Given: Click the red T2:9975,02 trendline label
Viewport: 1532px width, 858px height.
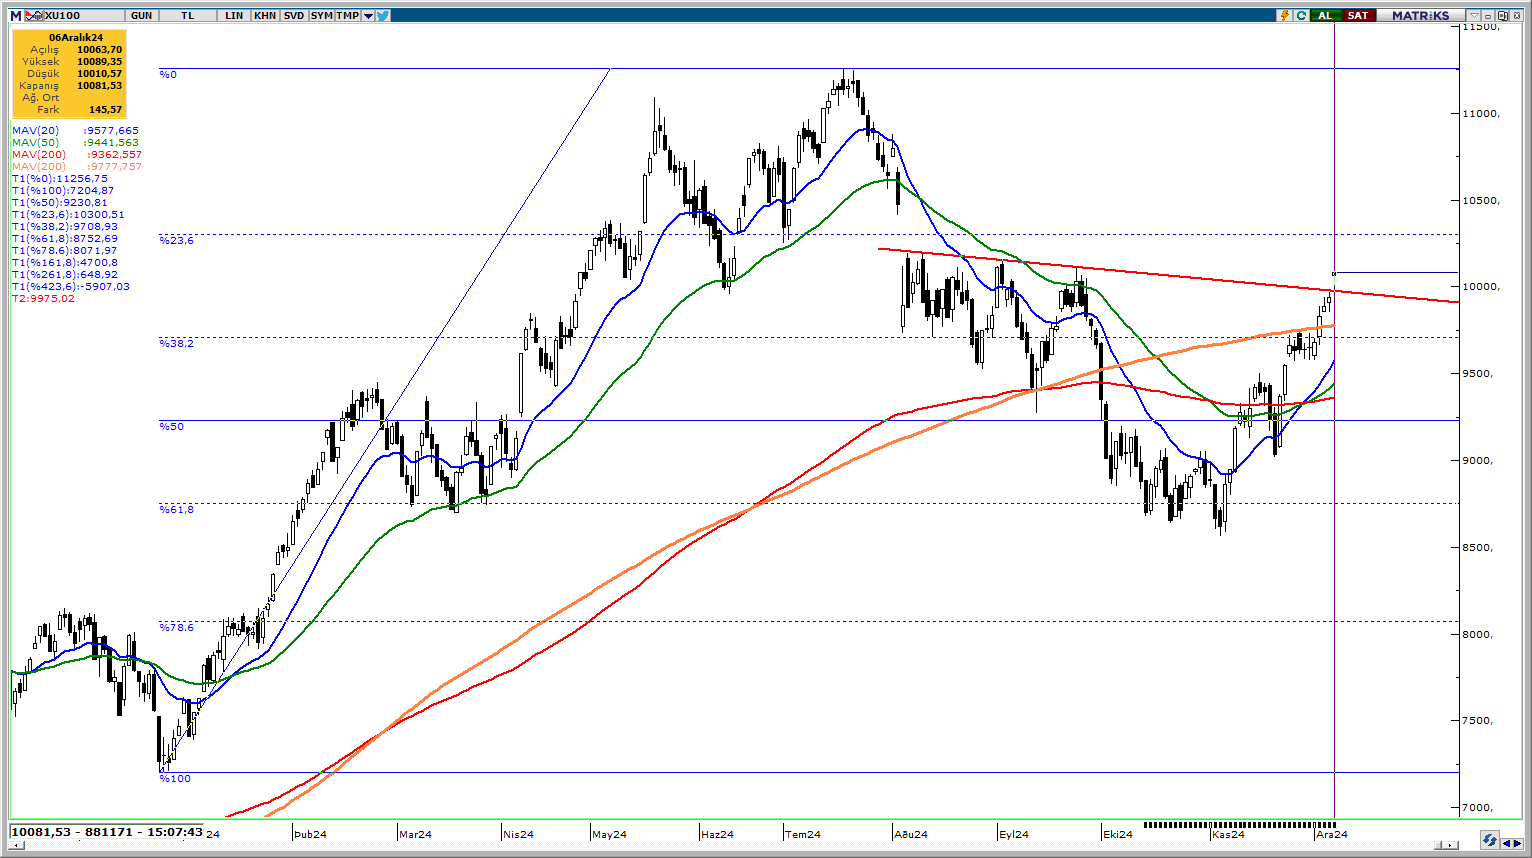Looking at the screenshot, I should point(43,299).
